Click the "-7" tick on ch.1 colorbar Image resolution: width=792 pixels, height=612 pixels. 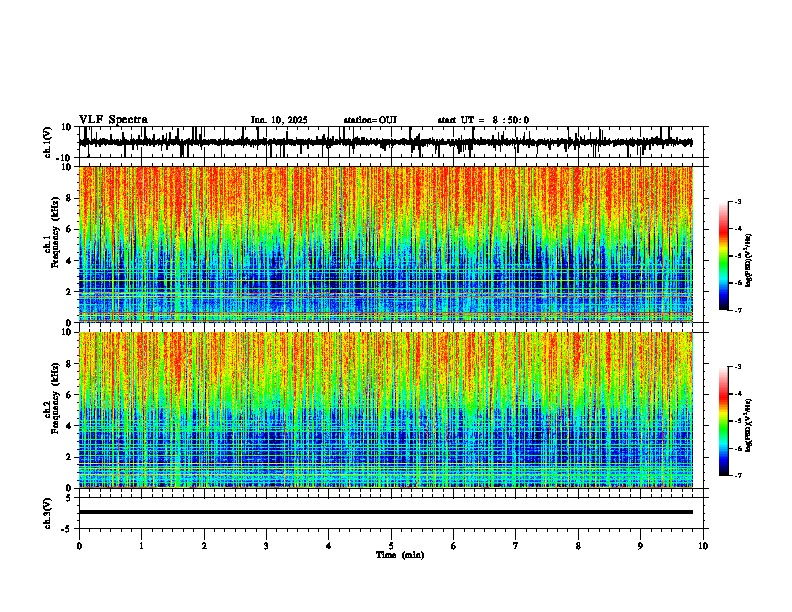[x=738, y=310]
